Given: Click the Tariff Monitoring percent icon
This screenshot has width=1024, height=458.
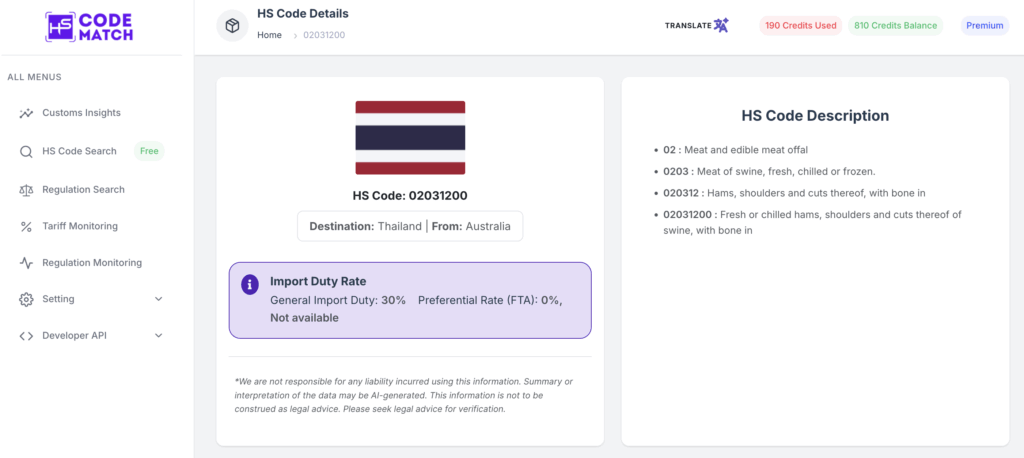Looking at the screenshot, I should pos(26,227).
